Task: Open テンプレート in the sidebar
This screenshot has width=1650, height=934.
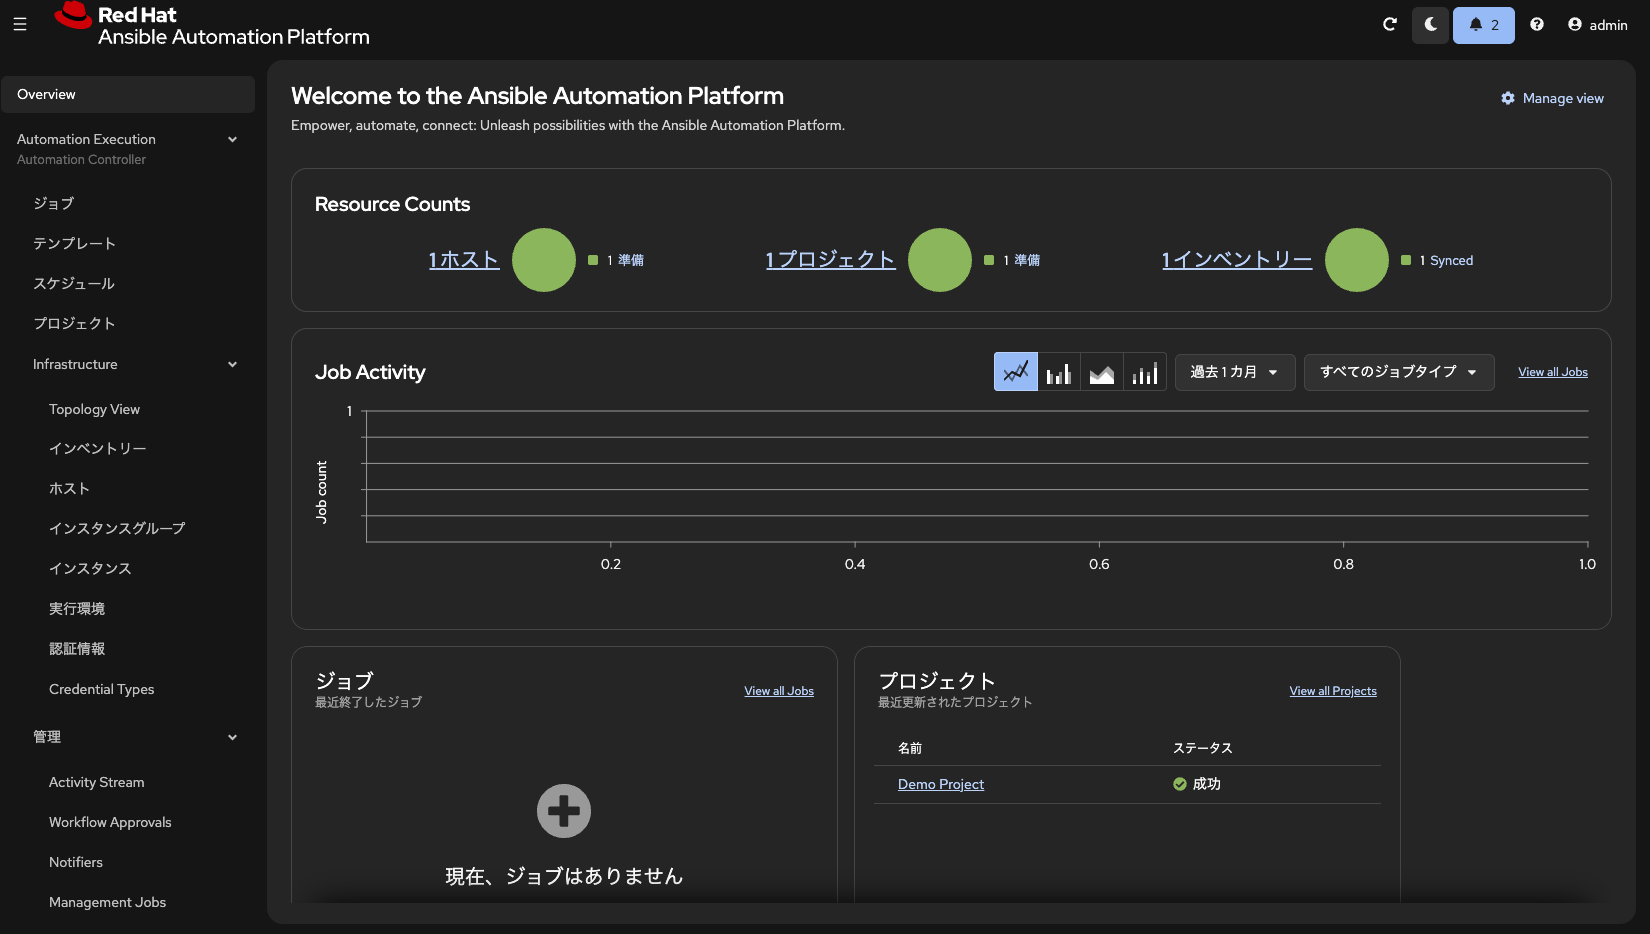Action: 74,243
